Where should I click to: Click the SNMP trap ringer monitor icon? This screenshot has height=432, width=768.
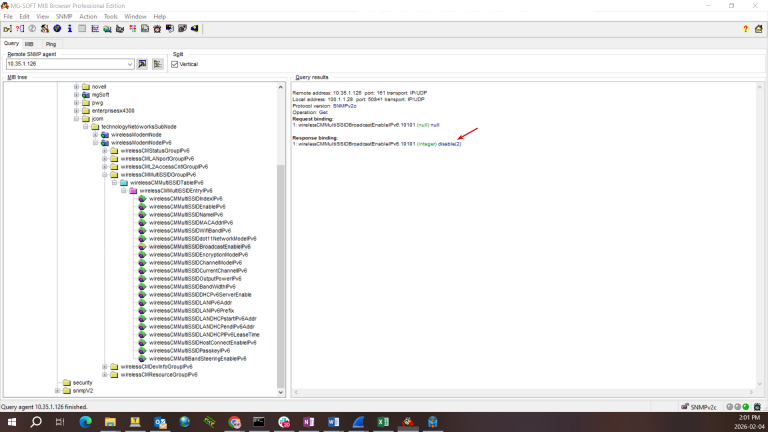(170, 29)
